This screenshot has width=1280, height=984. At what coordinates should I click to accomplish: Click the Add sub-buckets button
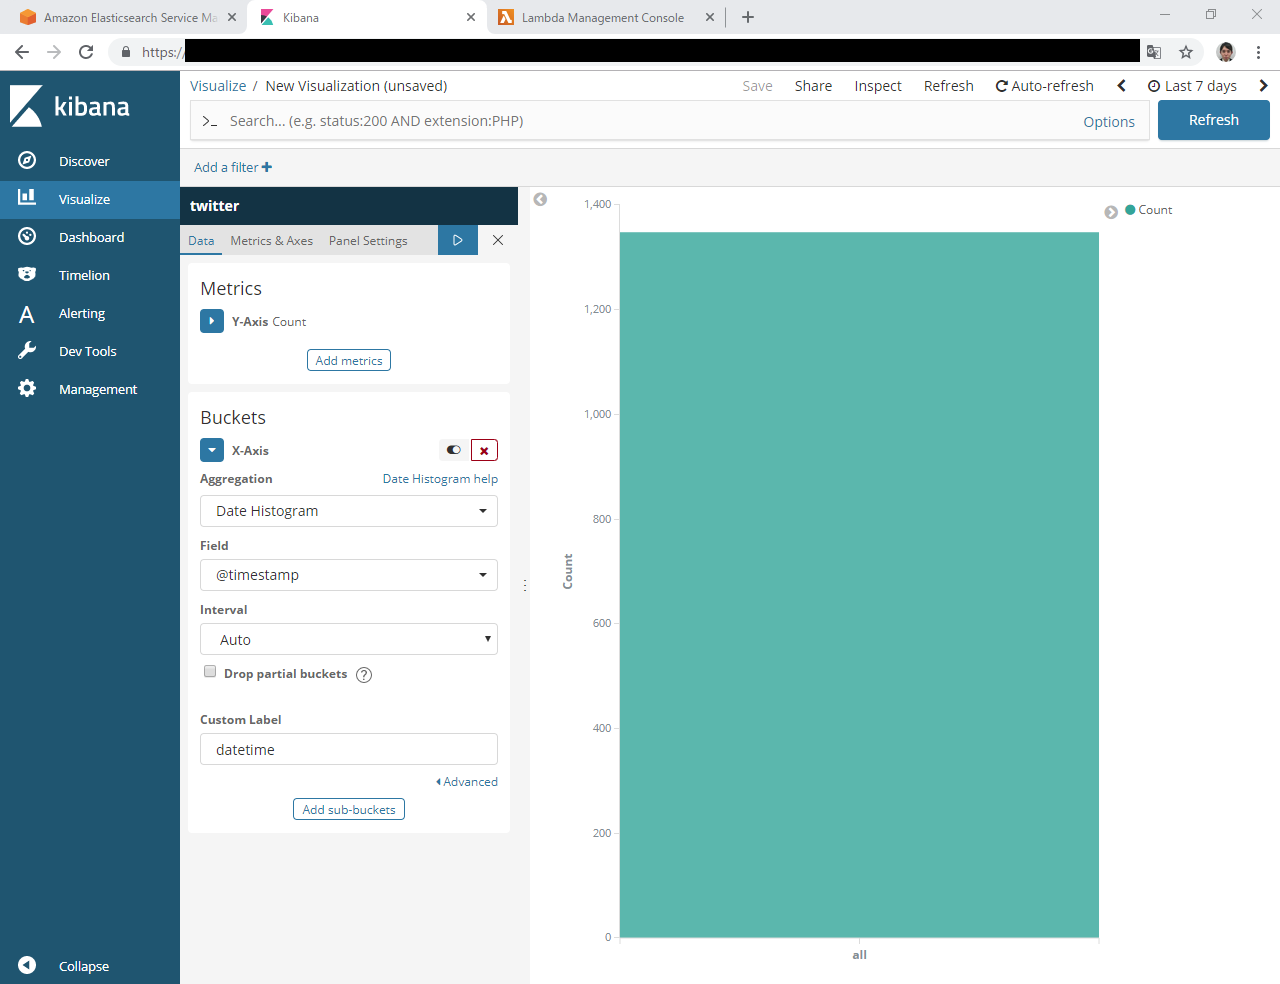[x=348, y=810]
